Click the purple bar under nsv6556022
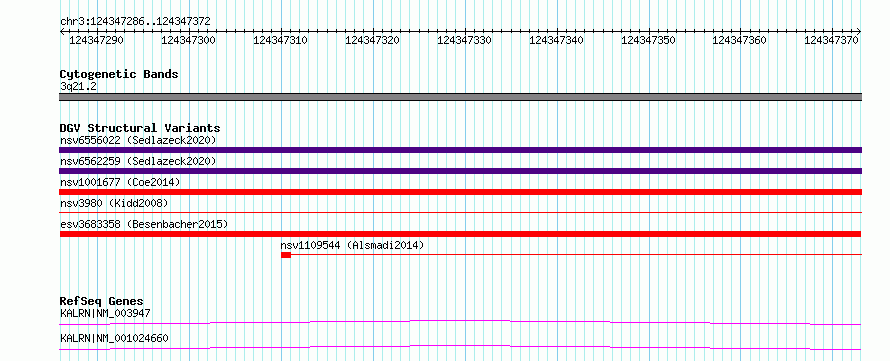Viewport: 890px width, 361px height. coord(460,150)
